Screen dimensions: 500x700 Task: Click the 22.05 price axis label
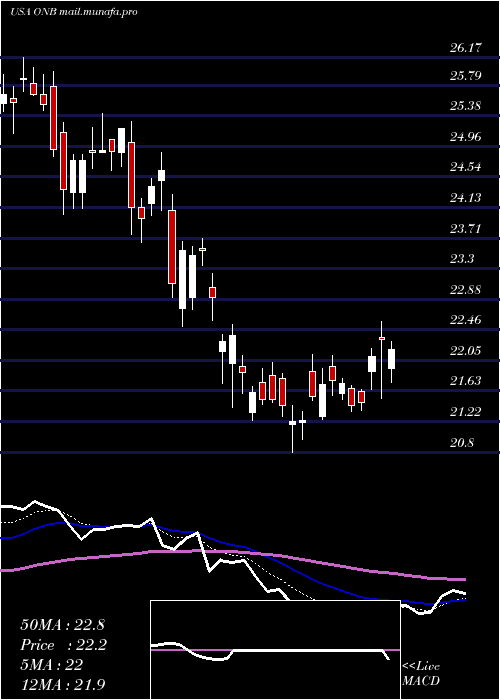pos(466,351)
